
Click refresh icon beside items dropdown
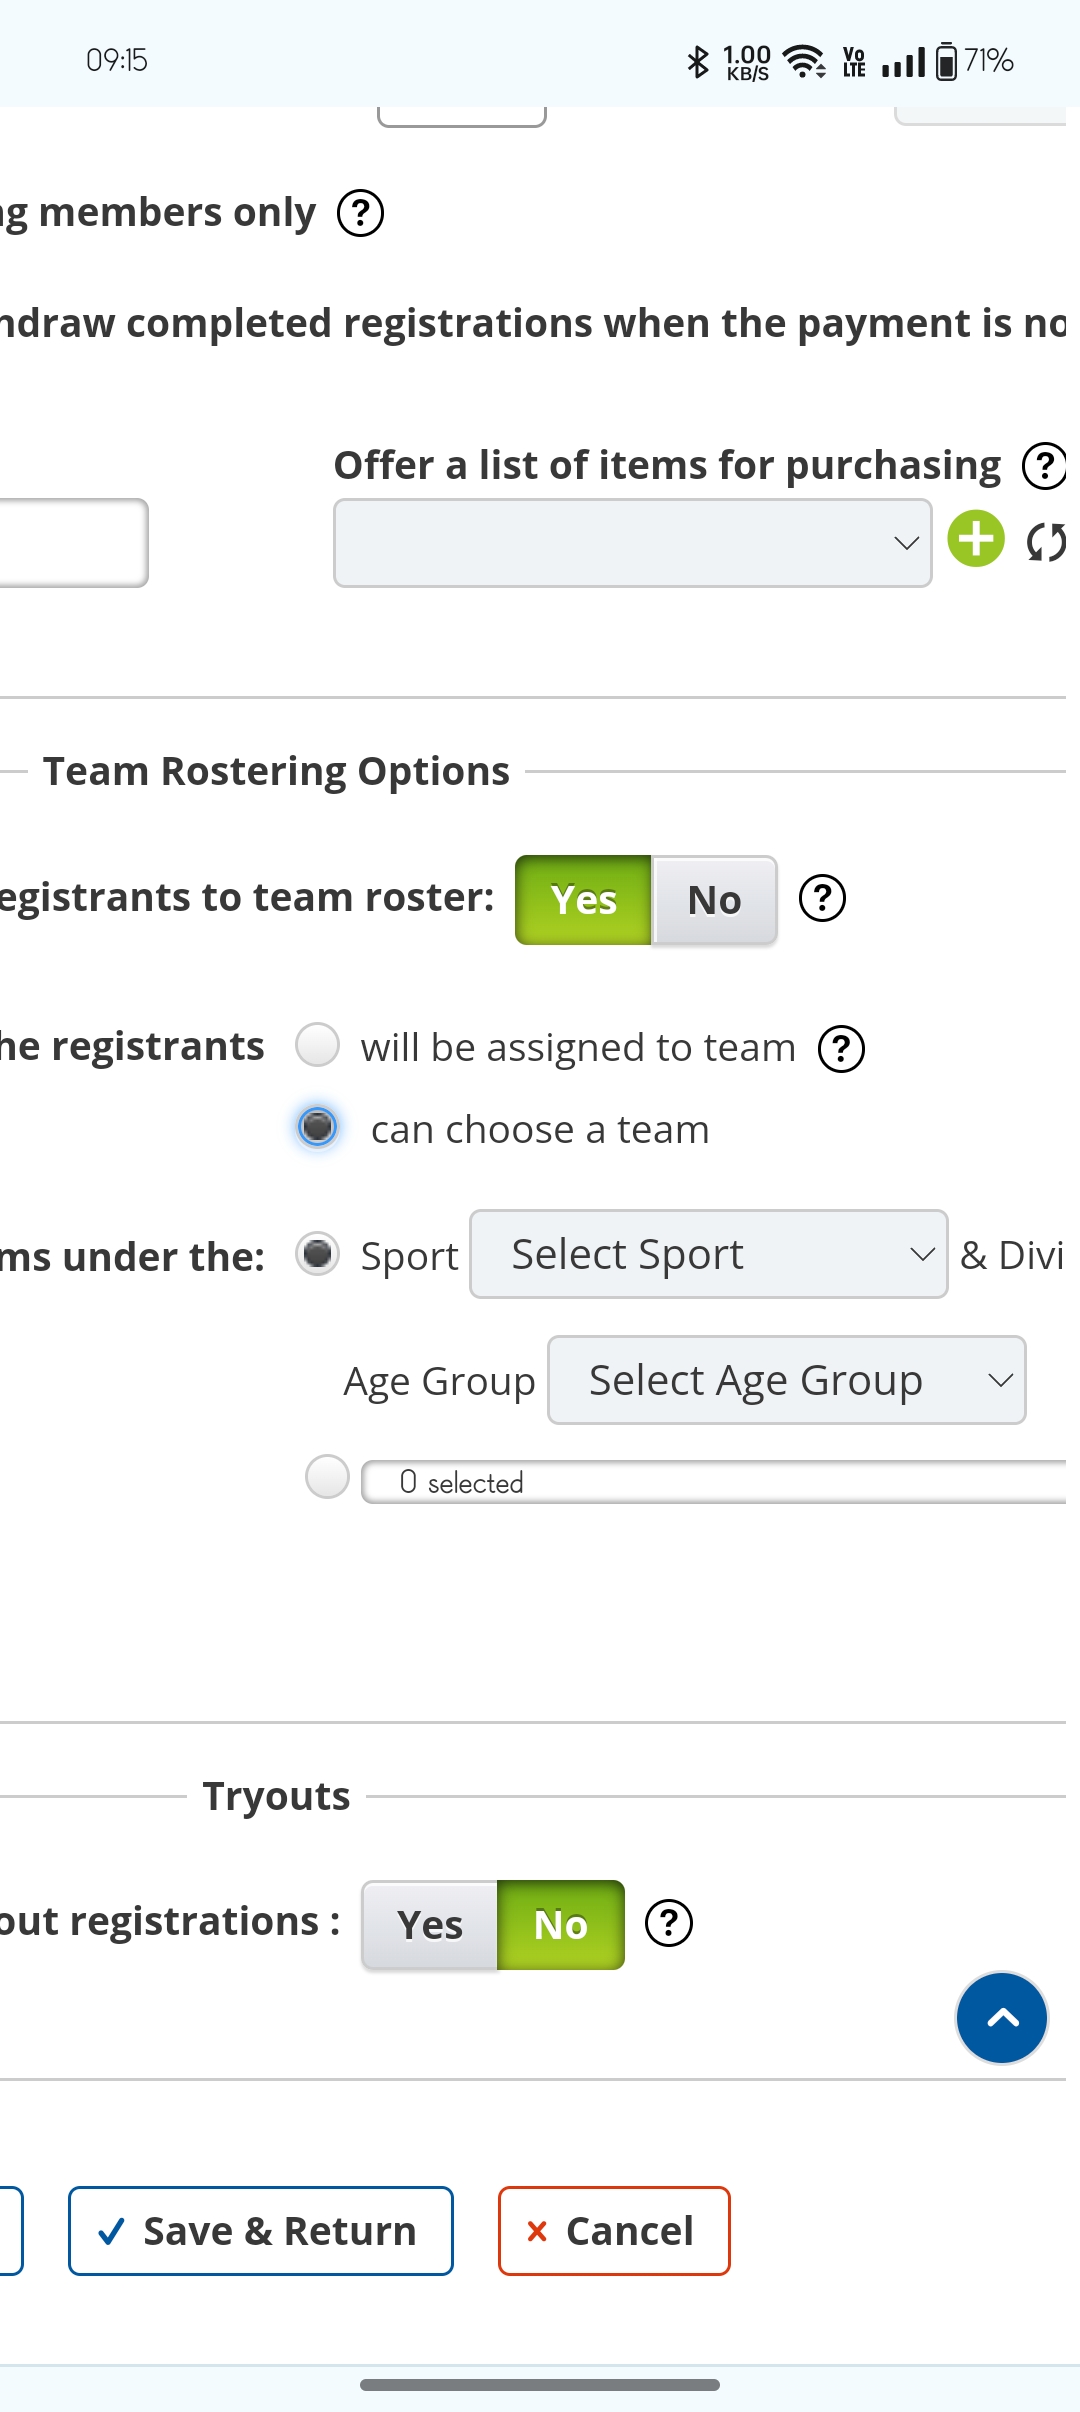[x=1046, y=542]
